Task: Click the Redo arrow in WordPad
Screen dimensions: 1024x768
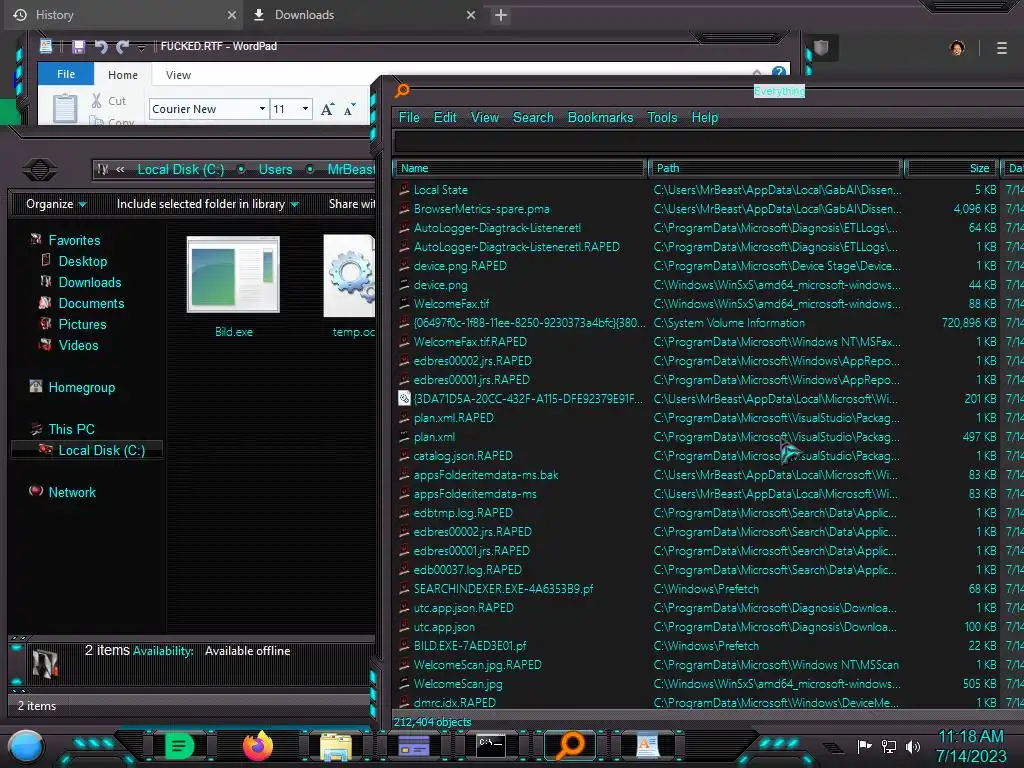Action: [122, 46]
